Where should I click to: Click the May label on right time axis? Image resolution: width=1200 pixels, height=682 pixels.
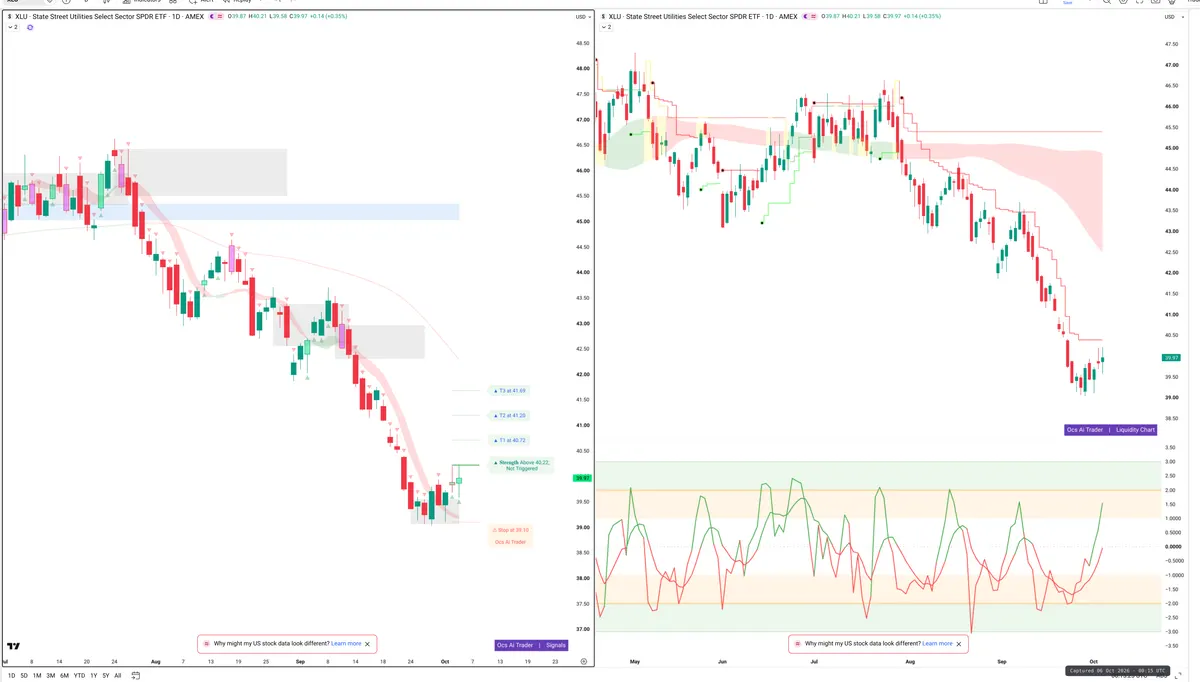(x=635, y=662)
